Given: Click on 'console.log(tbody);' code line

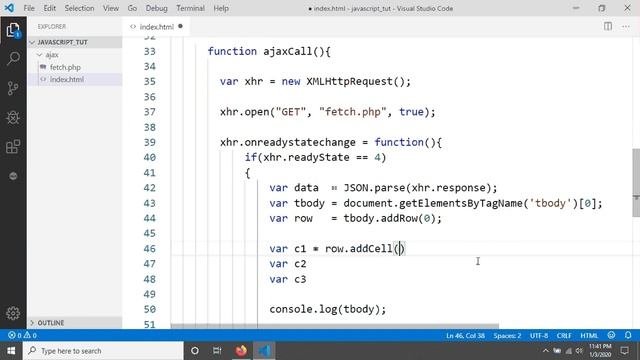Looking at the screenshot, I should (x=327, y=309).
